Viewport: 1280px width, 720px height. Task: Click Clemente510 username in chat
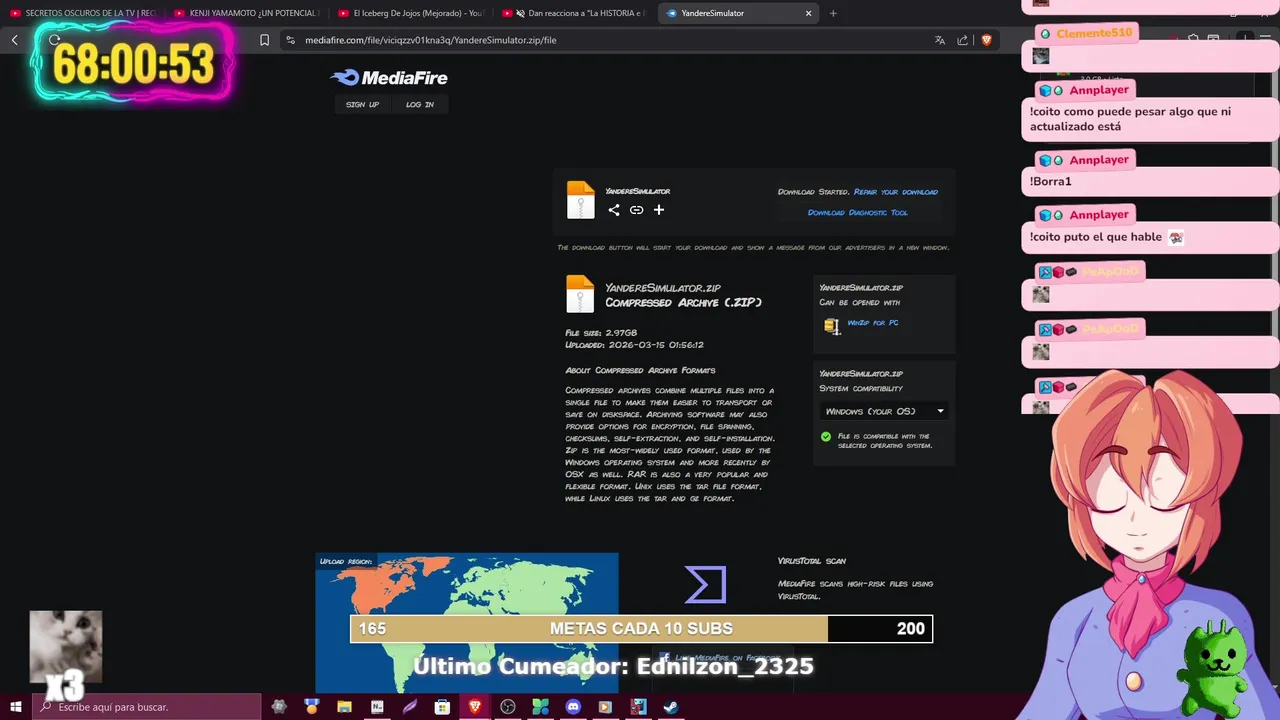click(x=1094, y=33)
